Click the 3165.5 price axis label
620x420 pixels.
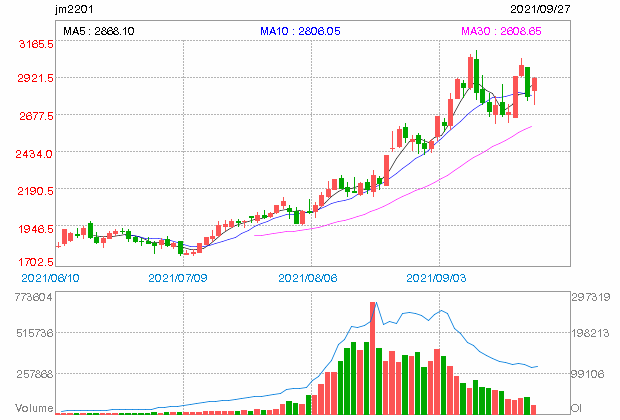click(36, 44)
